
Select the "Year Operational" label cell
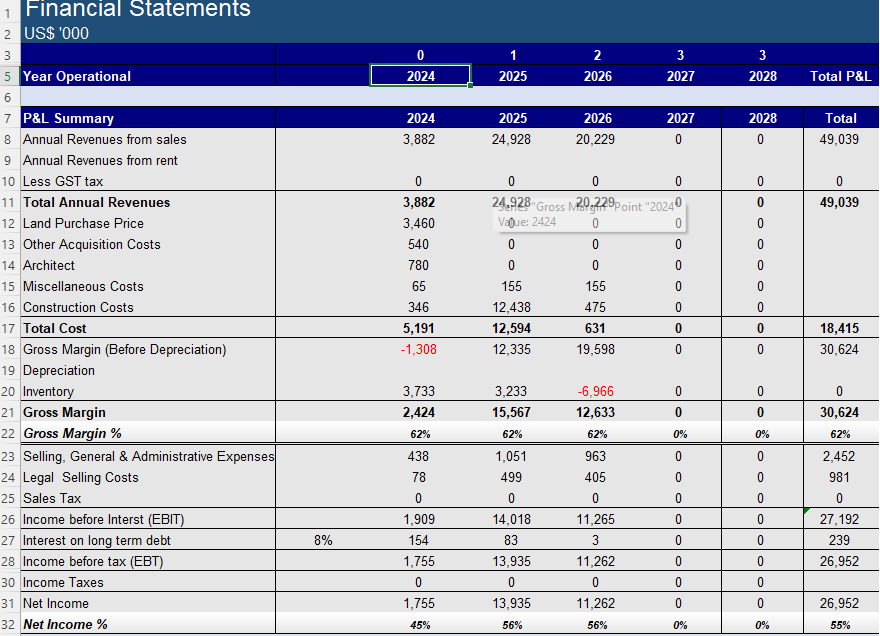tap(77, 76)
